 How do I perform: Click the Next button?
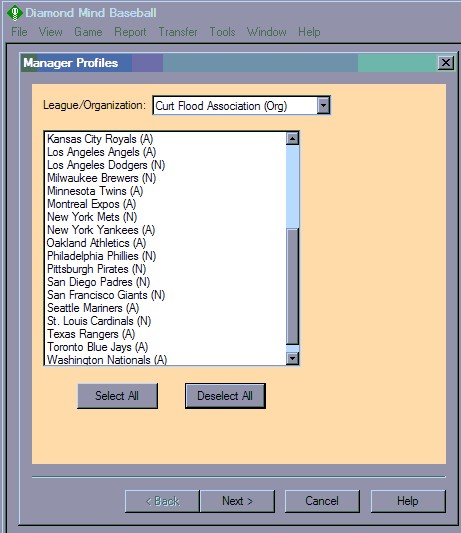237,501
